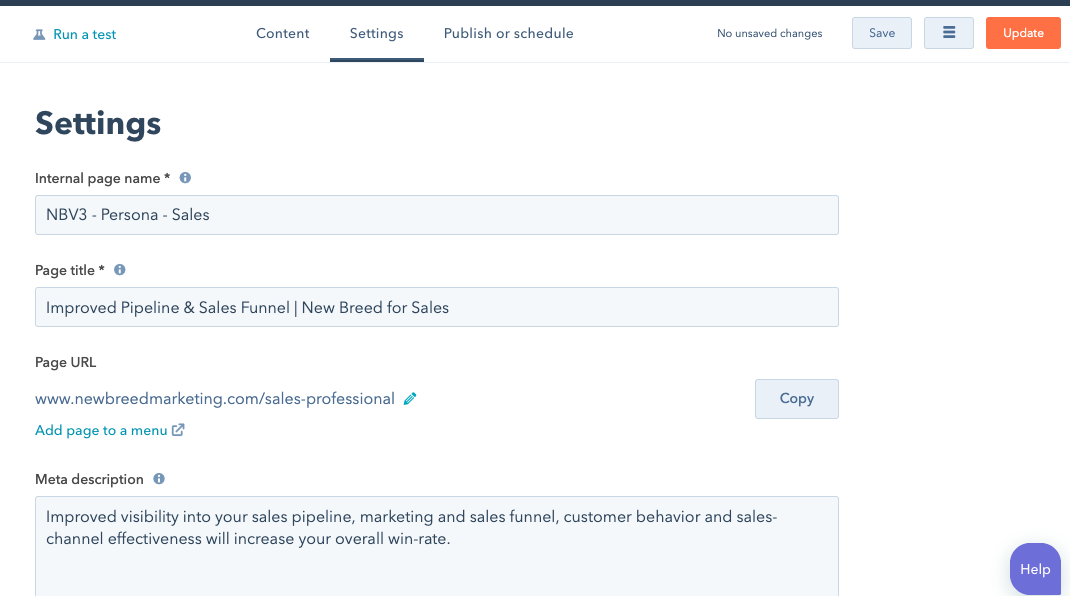Click into the Page title field
This screenshot has width=1070, height=596.
coord(437,307)
